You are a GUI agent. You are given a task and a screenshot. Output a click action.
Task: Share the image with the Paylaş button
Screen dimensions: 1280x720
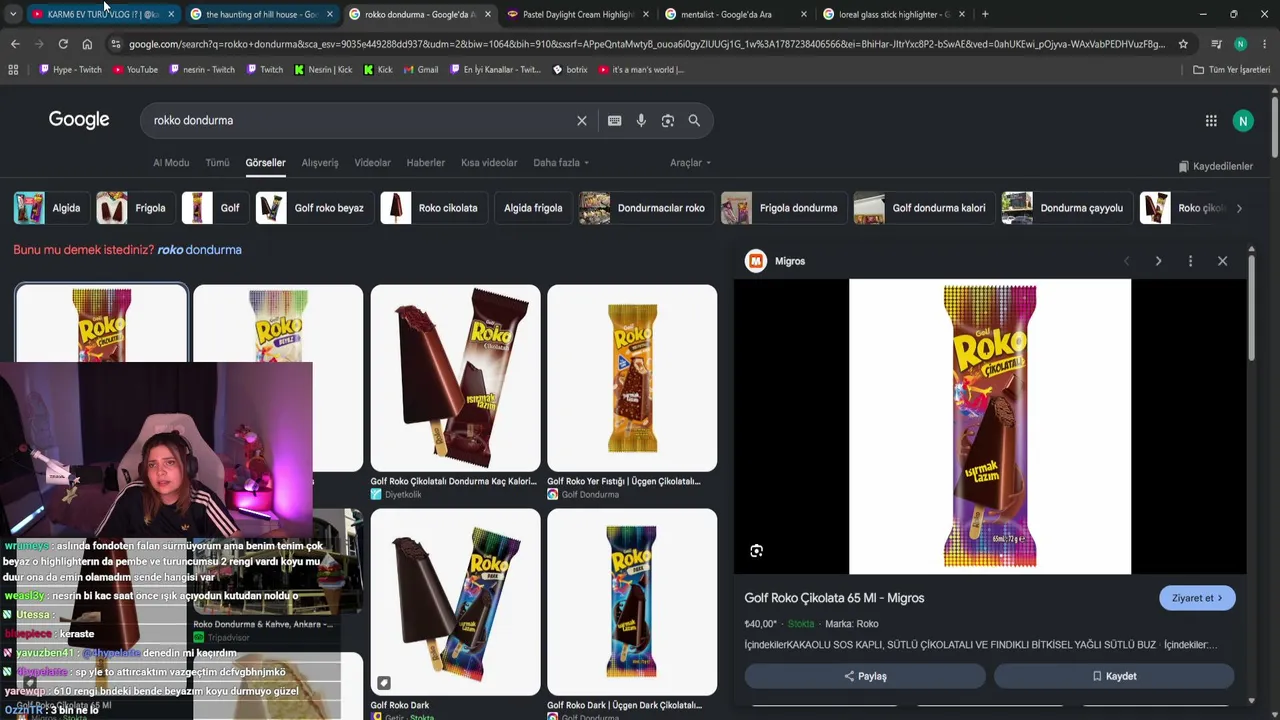pyautogui.click(x=865, y=676)
